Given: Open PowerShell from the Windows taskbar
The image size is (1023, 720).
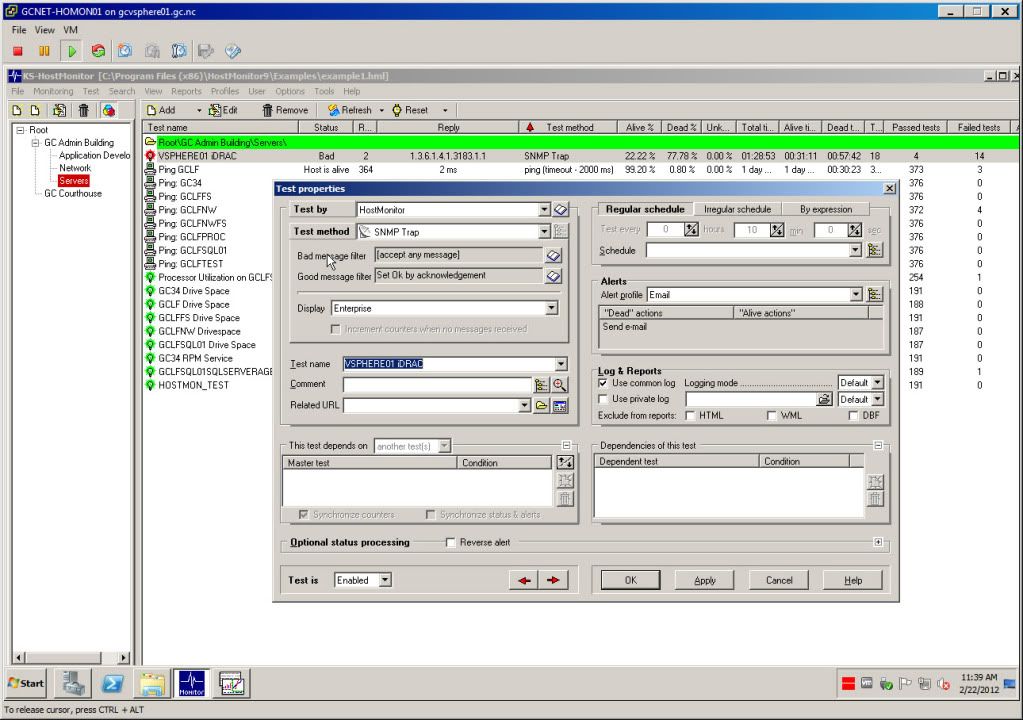Looking at the screenshot, I should 112,683.
